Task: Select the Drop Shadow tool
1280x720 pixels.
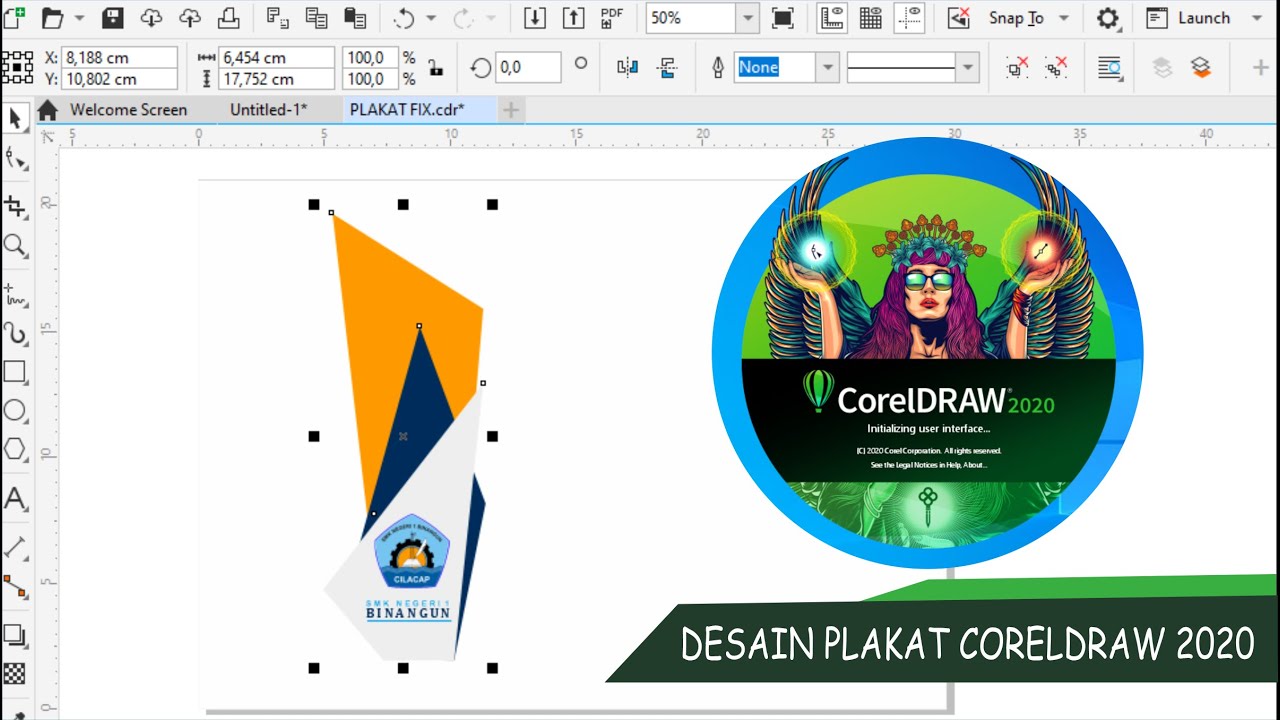Action: click(15, 635)
